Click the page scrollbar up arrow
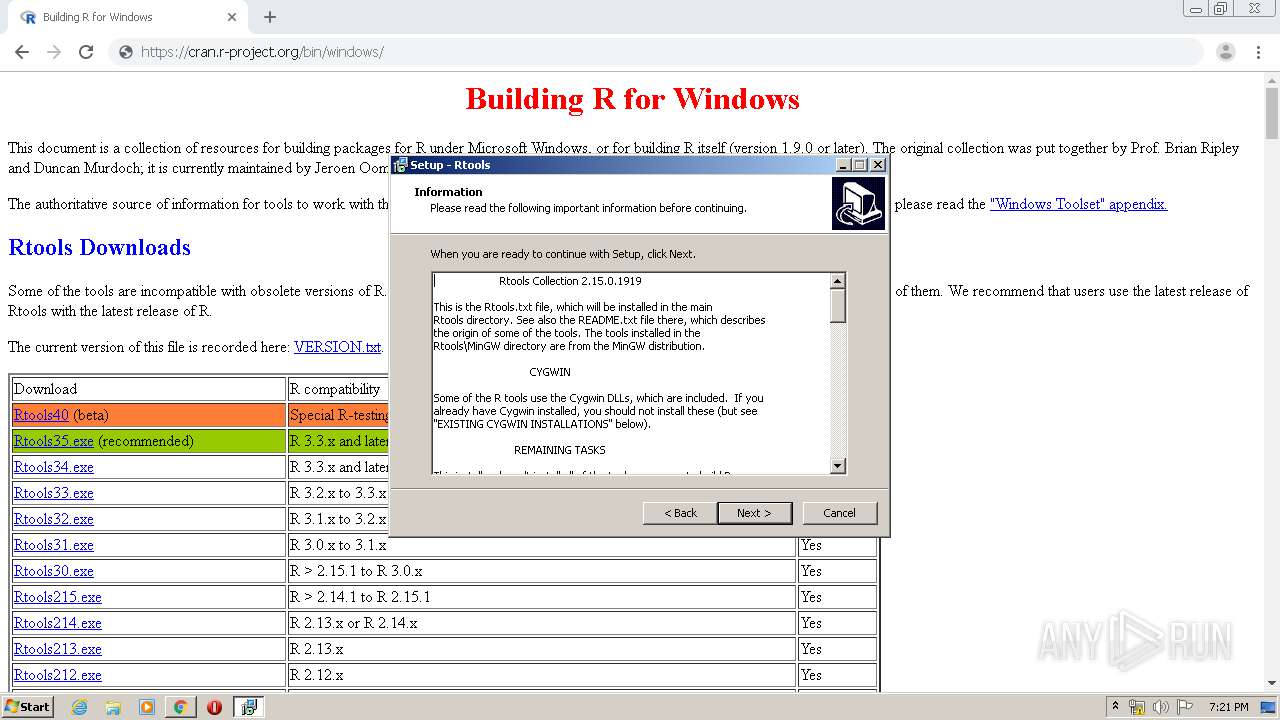The image size is (1280, 720). (x=1271, y=81)
